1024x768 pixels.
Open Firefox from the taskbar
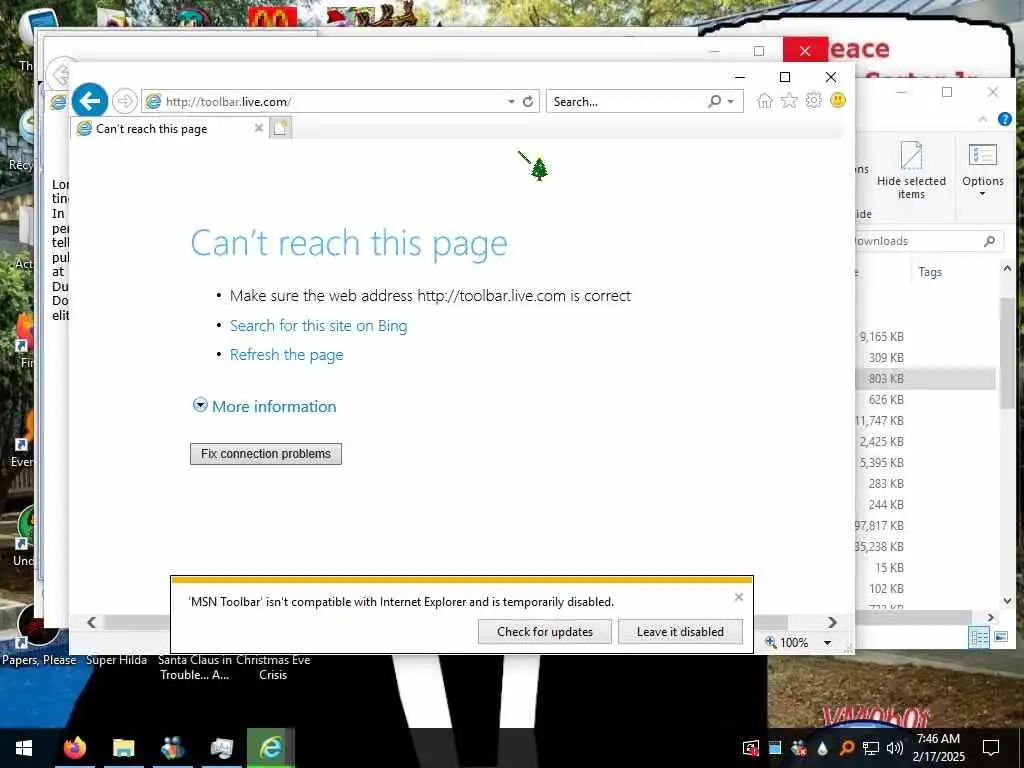74,748
